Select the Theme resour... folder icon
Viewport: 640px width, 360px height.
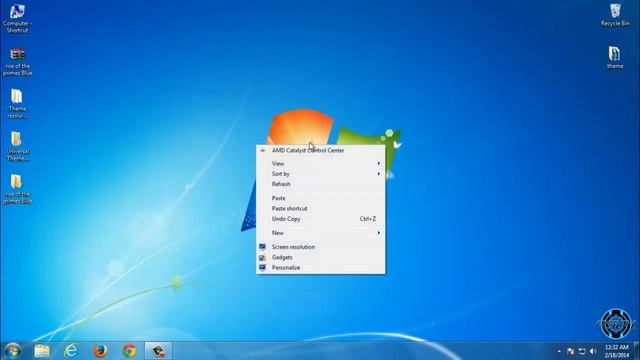click(x=17, y=104)
